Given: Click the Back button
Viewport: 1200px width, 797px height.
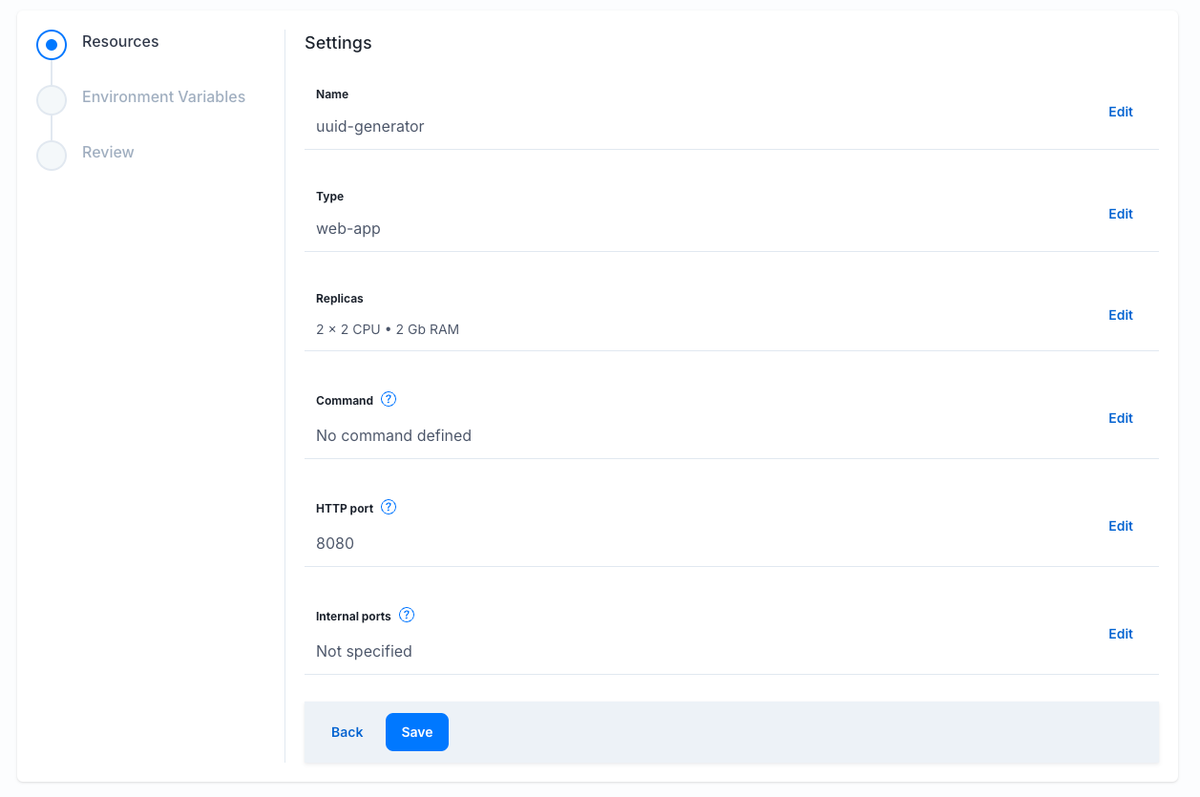Looking at the screenshot, I should 347,732.
